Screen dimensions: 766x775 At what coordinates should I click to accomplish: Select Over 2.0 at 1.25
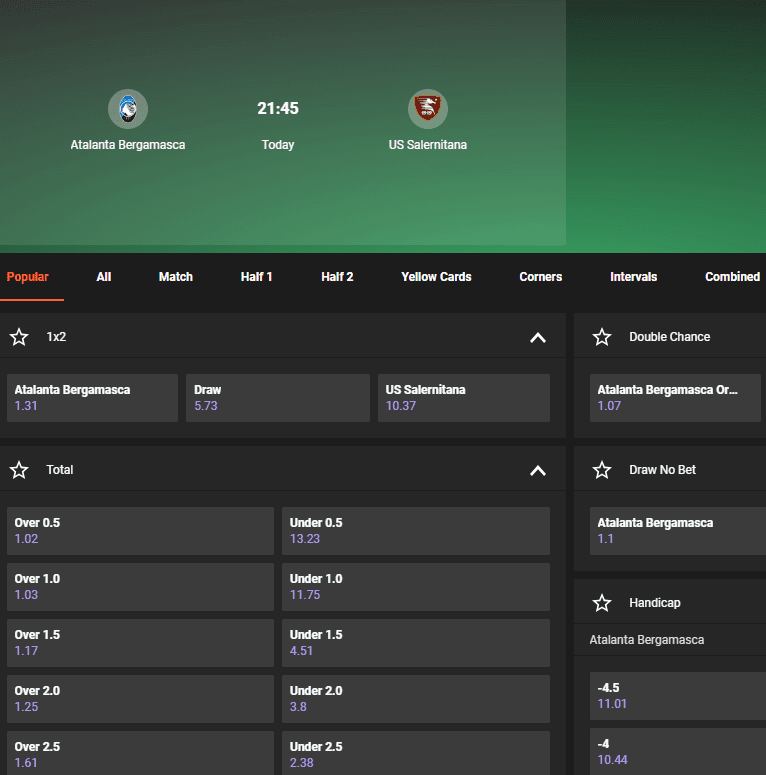pyautogui.click(x=140, y=699)
